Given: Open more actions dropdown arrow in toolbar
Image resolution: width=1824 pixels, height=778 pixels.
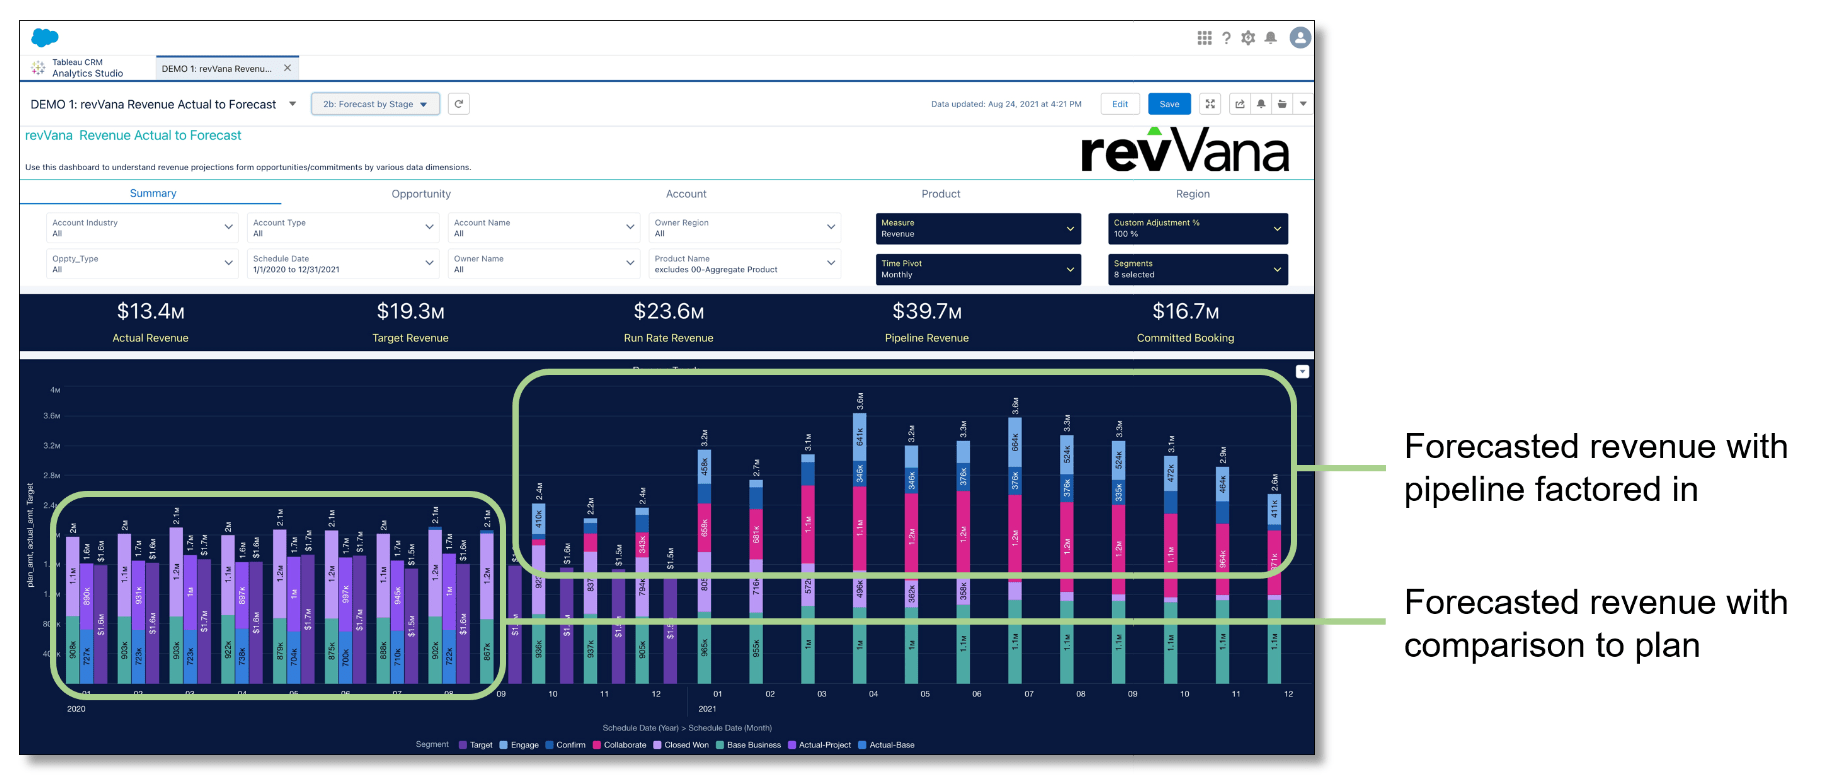Looking at the screenshot, I should click(1303, 104).
